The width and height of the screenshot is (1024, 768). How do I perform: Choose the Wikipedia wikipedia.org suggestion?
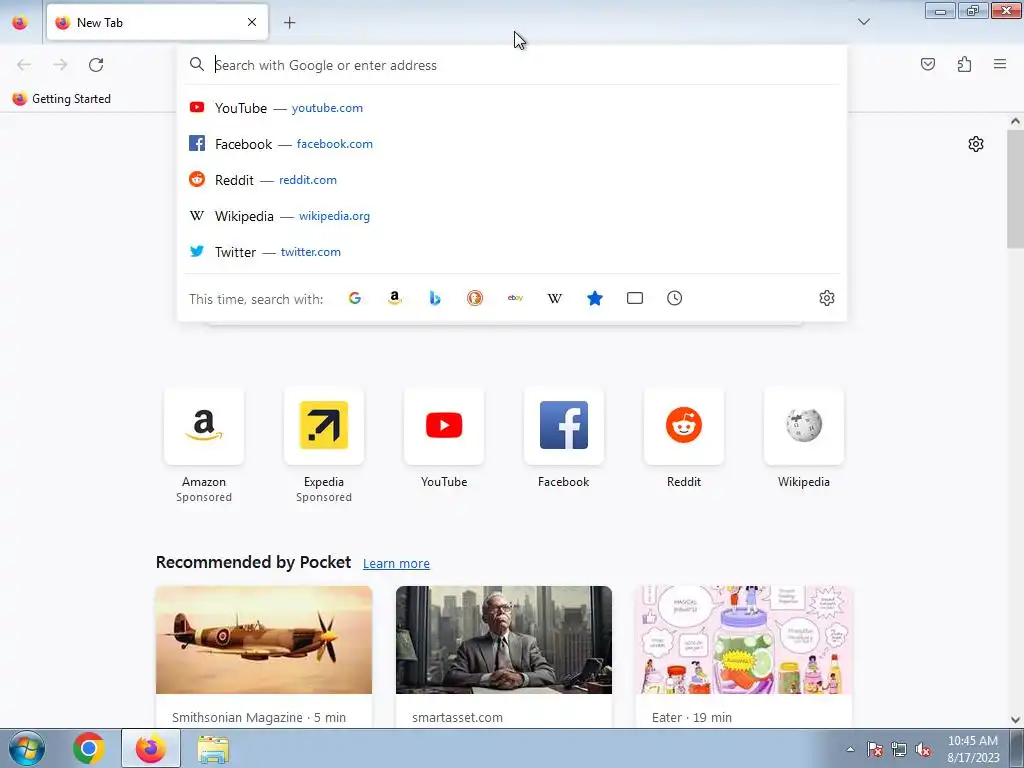click(512, 216)
